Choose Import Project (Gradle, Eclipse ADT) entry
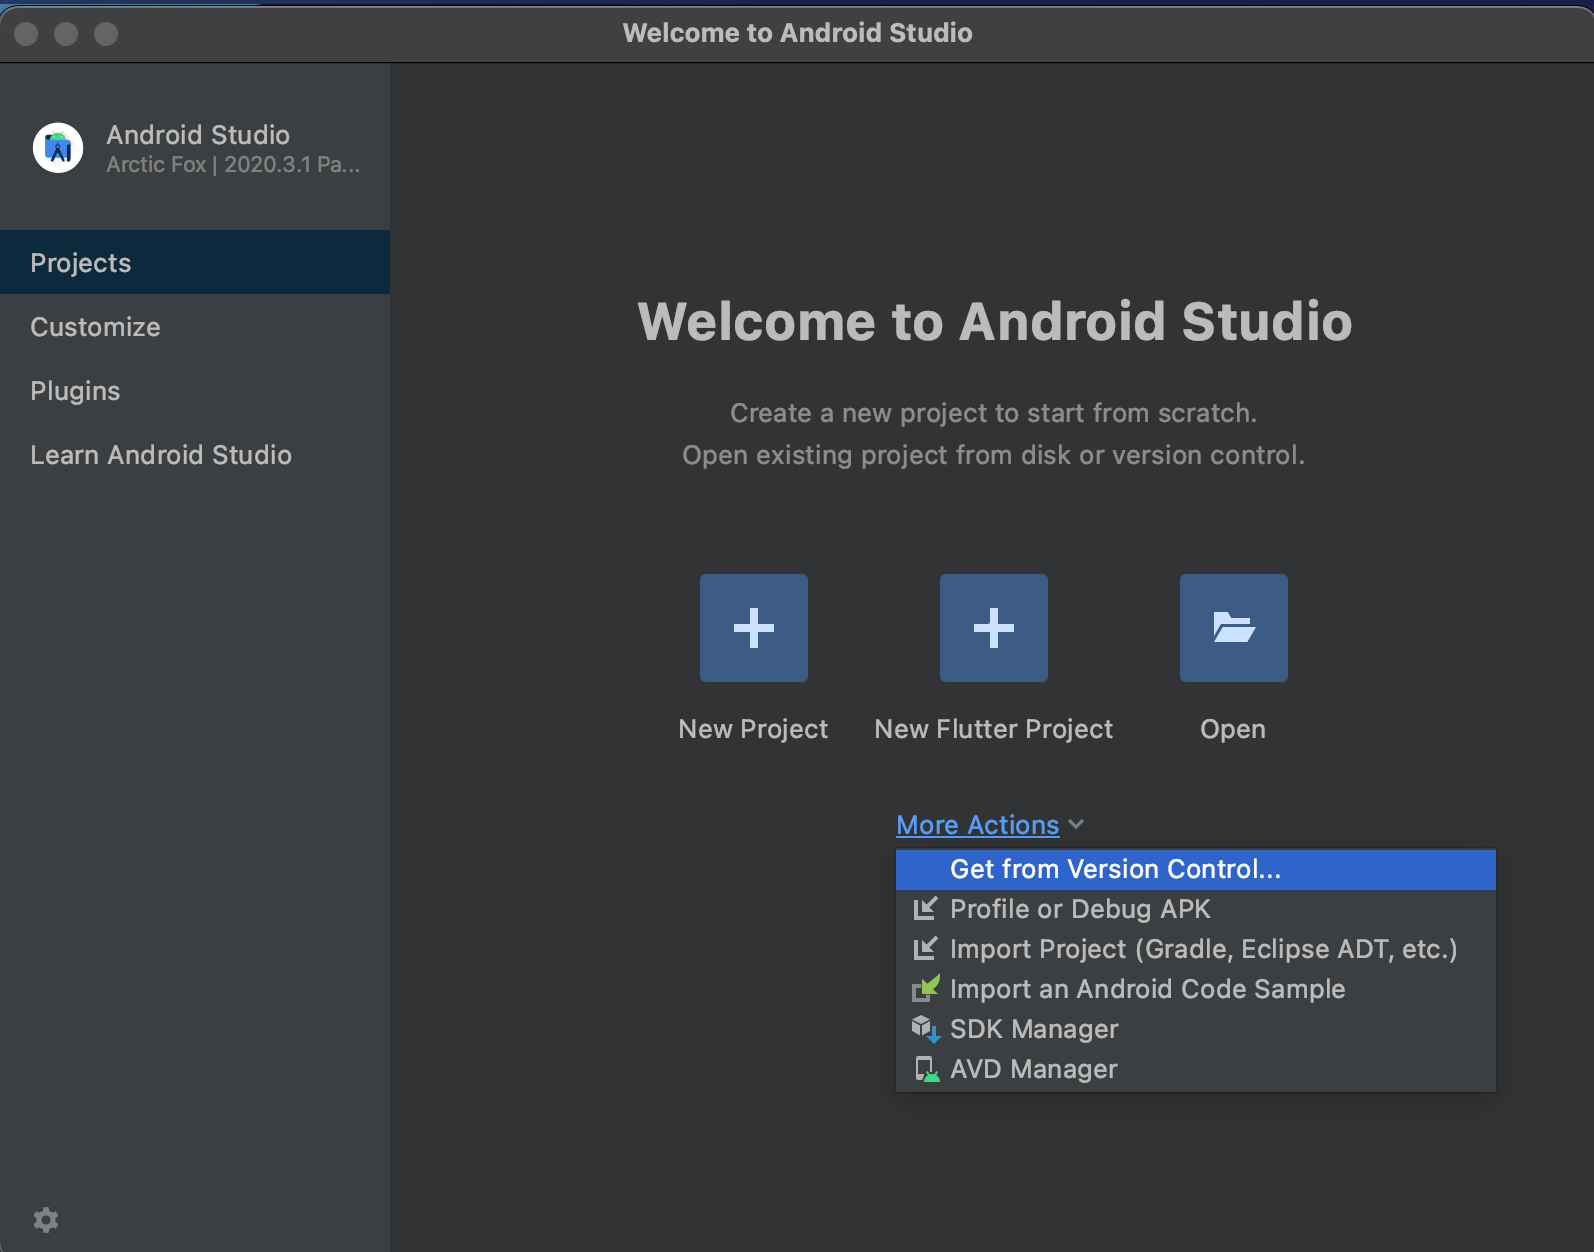Image resolution: width=1594 pixels, height=1252 pixels. pos(1203,949)
